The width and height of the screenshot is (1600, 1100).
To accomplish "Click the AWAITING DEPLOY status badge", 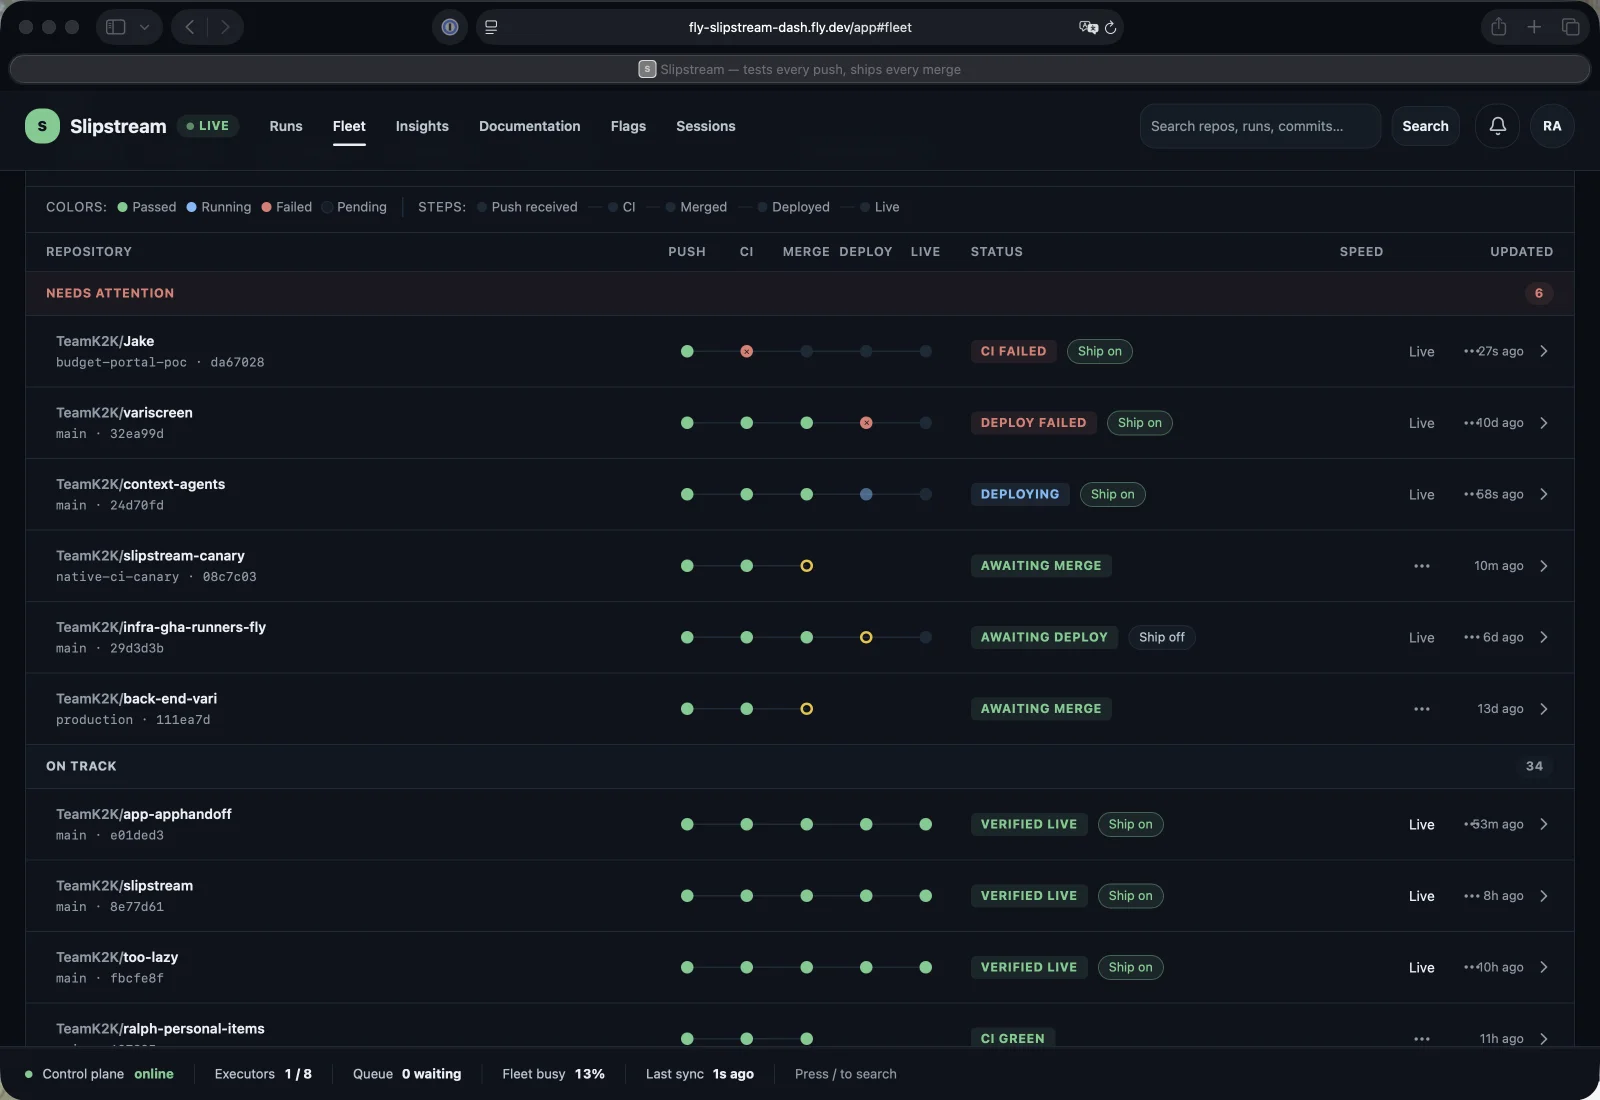I will coord(1044,637).
